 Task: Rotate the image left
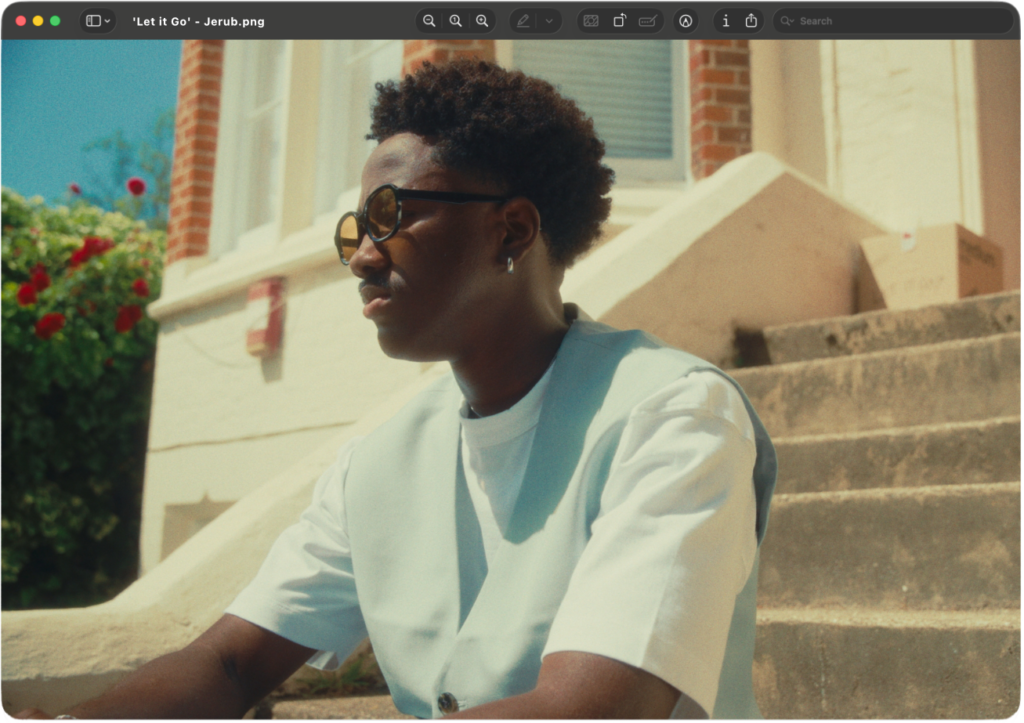pos(619,21)
